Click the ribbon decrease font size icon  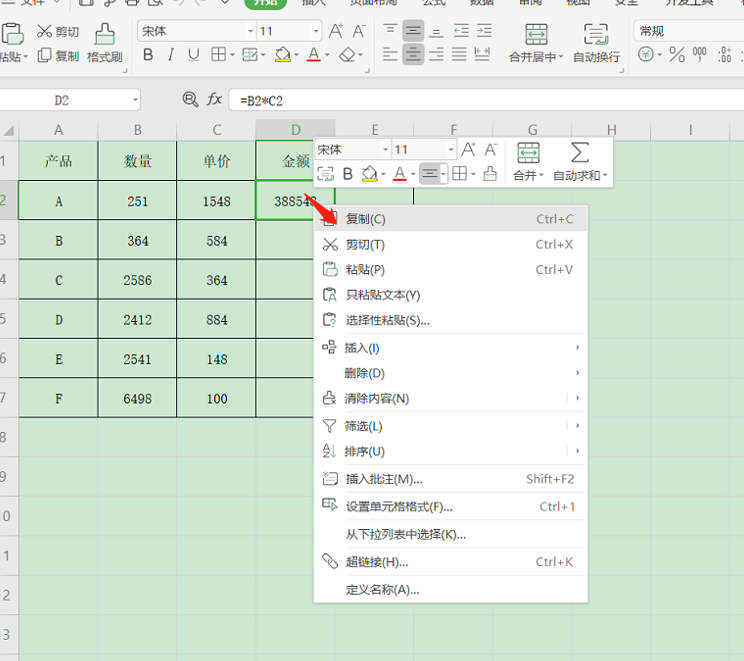(359, 31)
